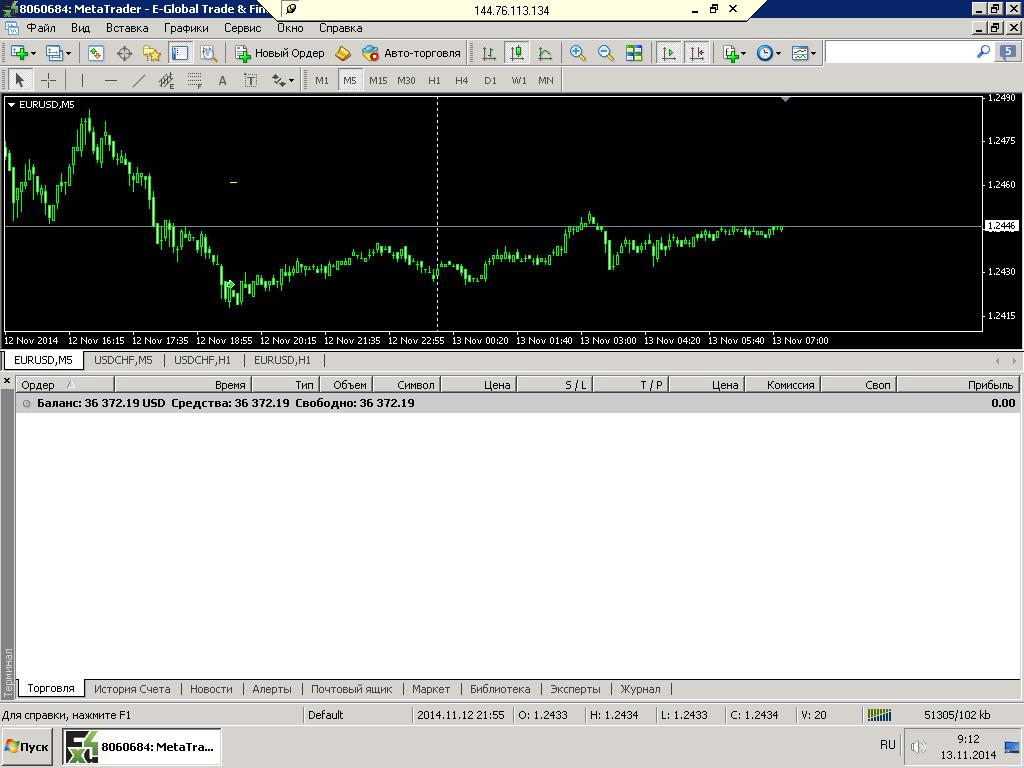Switch to the USDCHF,H1 chart tab
1024x768 pixels.
point(202,360)
